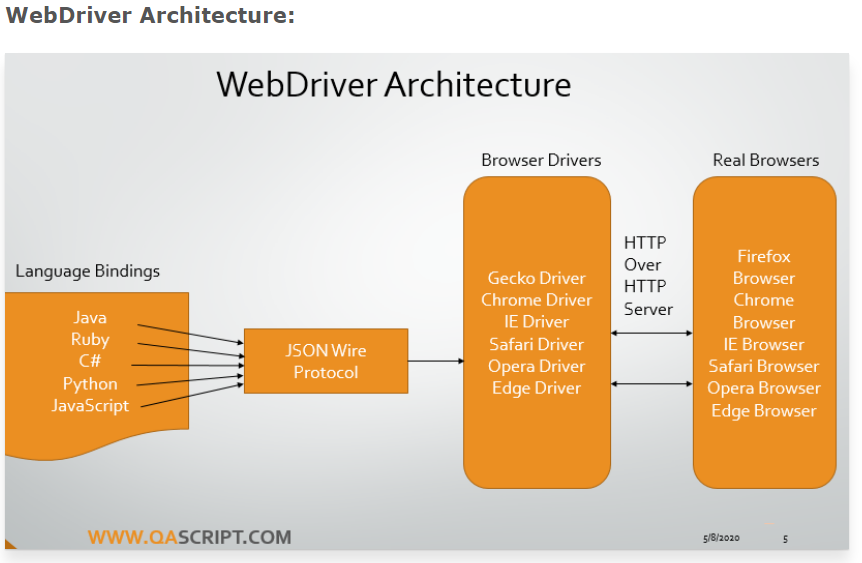Select the C# entry in Language Bindings
862x563 pixels.
pyautogui.click(x=90, y=362)
